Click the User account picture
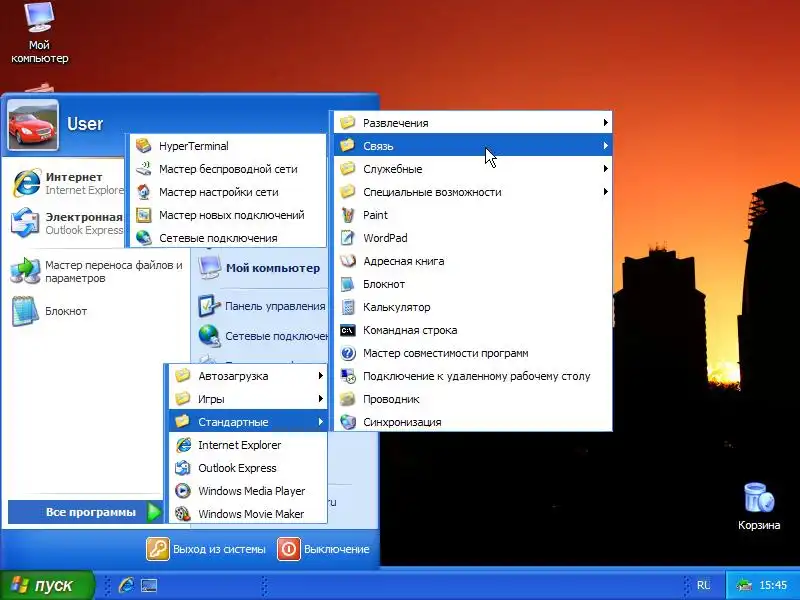800x600 pixels. pyautogui.click(x=33, y=125)
